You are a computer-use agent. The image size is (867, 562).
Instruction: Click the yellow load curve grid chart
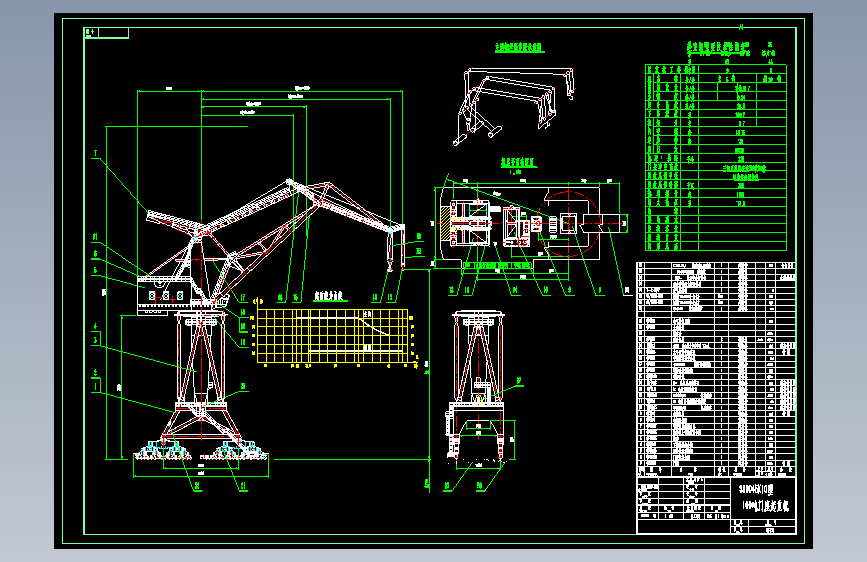(x=333, y=336)
